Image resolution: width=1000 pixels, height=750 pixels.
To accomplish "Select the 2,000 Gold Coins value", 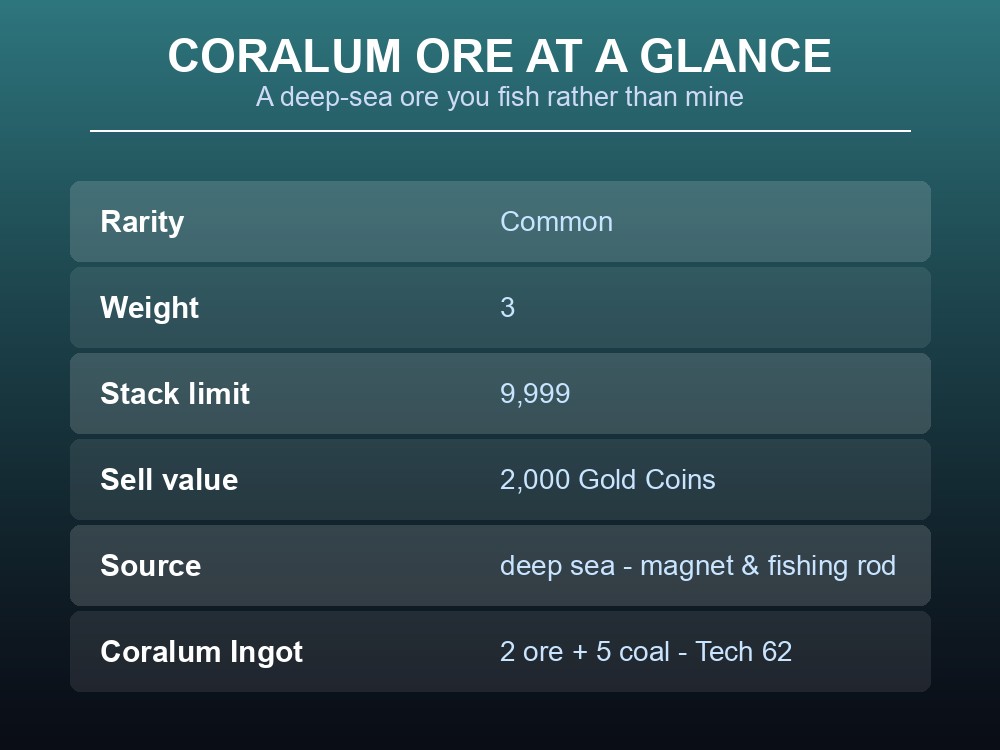I will [607, 480].
